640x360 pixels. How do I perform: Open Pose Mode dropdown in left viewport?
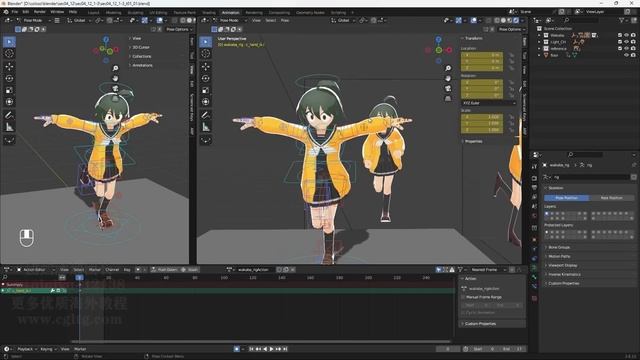pos(34,20)
